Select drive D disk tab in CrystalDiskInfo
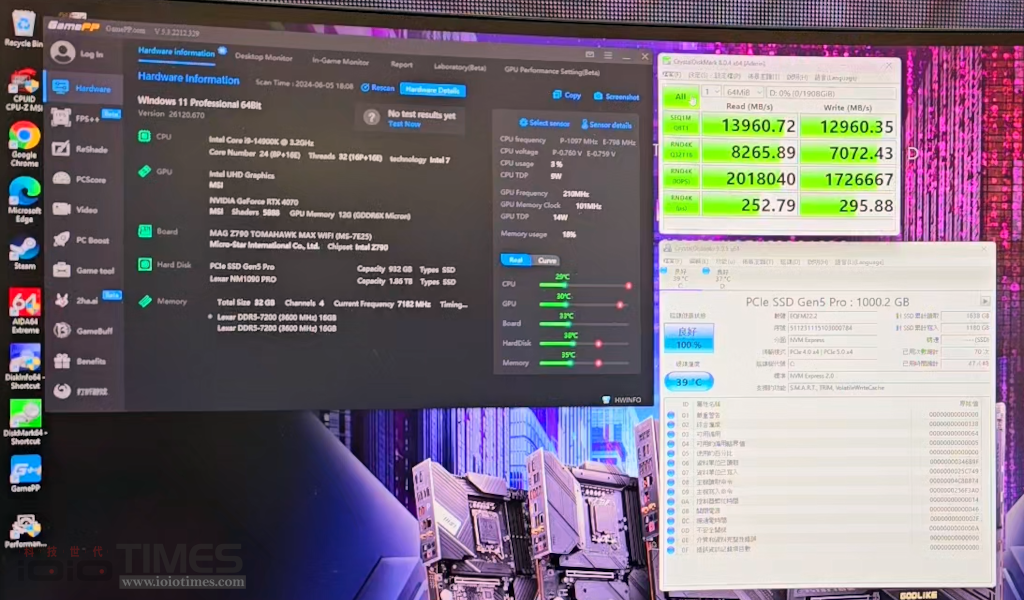The image size is (1024, 600). tap(721, 274)
